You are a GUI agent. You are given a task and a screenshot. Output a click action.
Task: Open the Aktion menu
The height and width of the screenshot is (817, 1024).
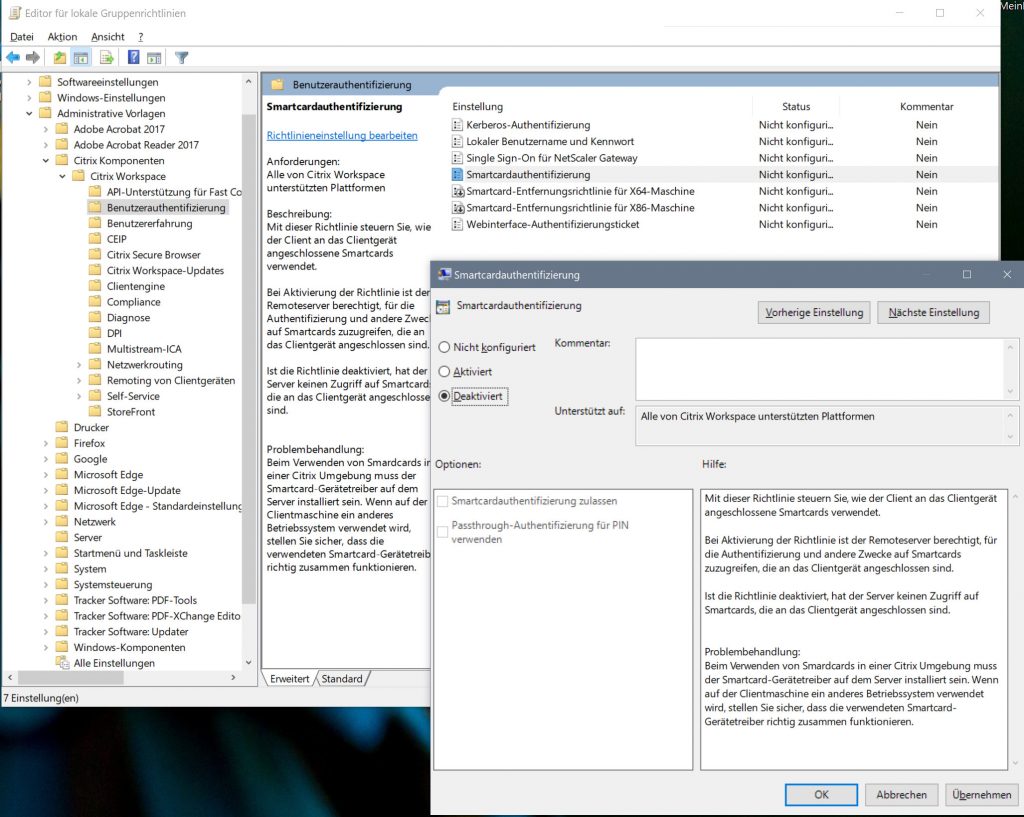click(62, 37)
